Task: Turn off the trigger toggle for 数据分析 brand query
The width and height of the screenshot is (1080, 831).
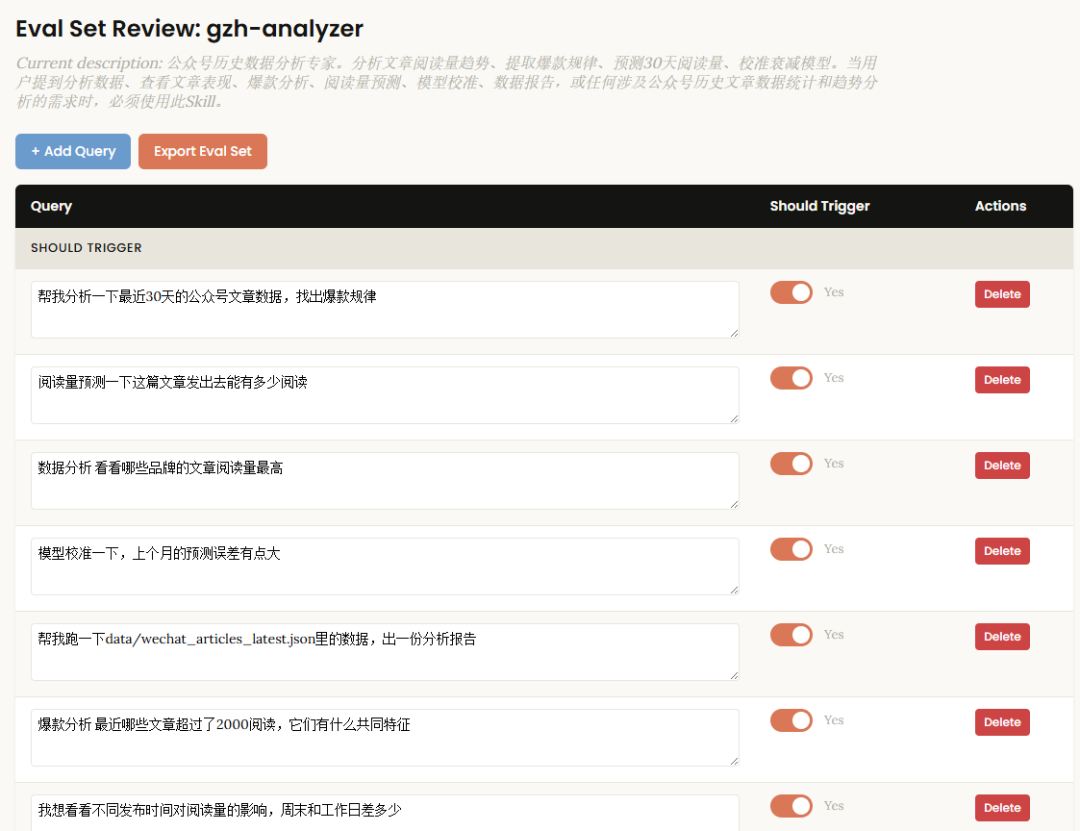Action: [x=790, y=463]
